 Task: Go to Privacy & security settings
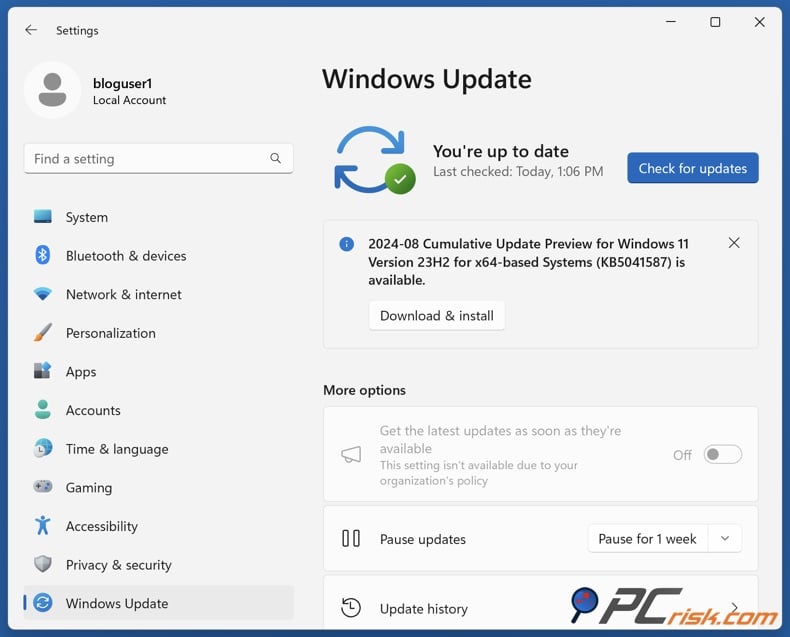click(x=159, y=564)
